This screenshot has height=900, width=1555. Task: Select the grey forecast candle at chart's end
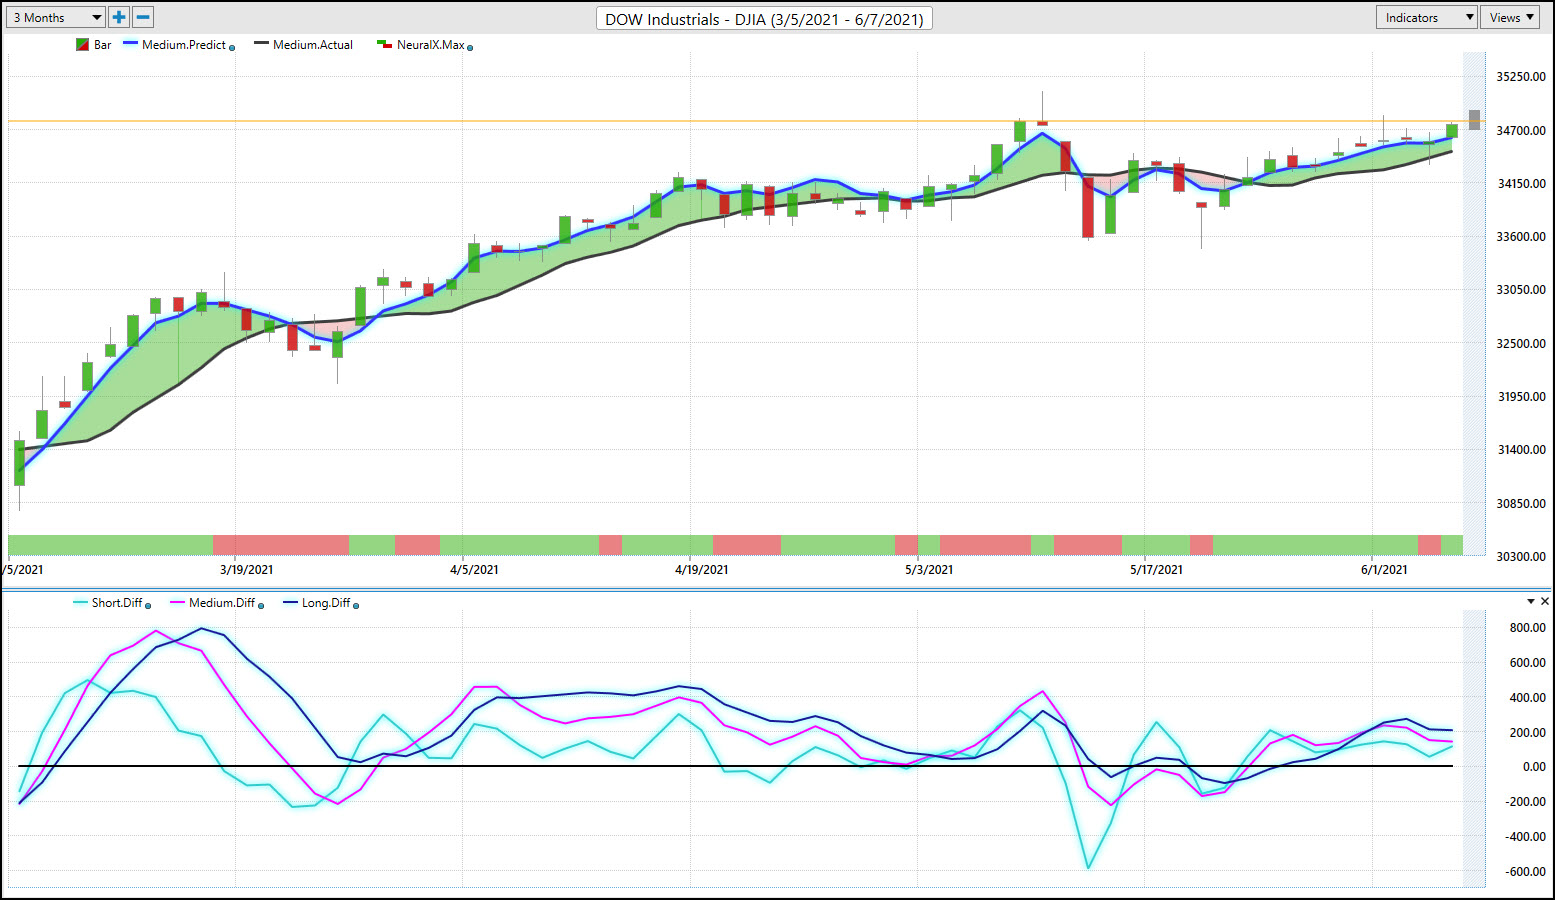(x=1474, y=119)
